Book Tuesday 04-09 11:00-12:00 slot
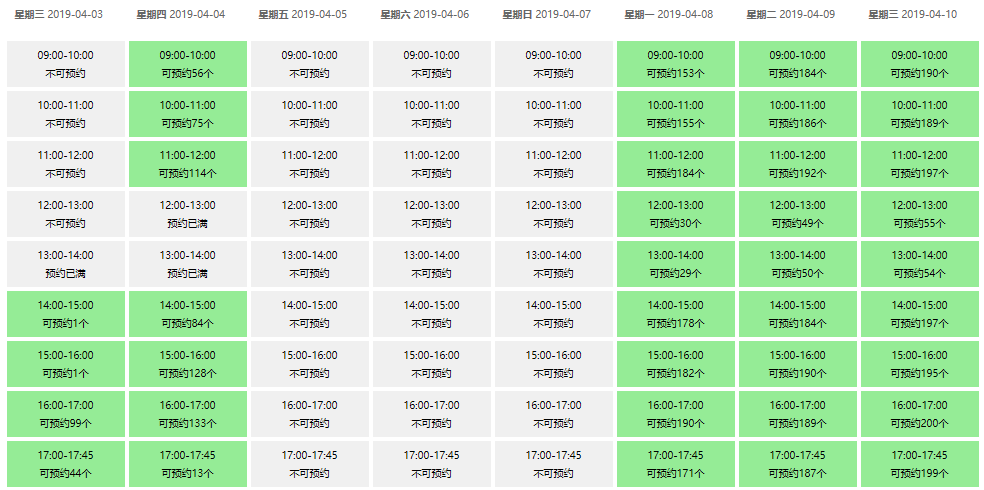 coord(798,164)
